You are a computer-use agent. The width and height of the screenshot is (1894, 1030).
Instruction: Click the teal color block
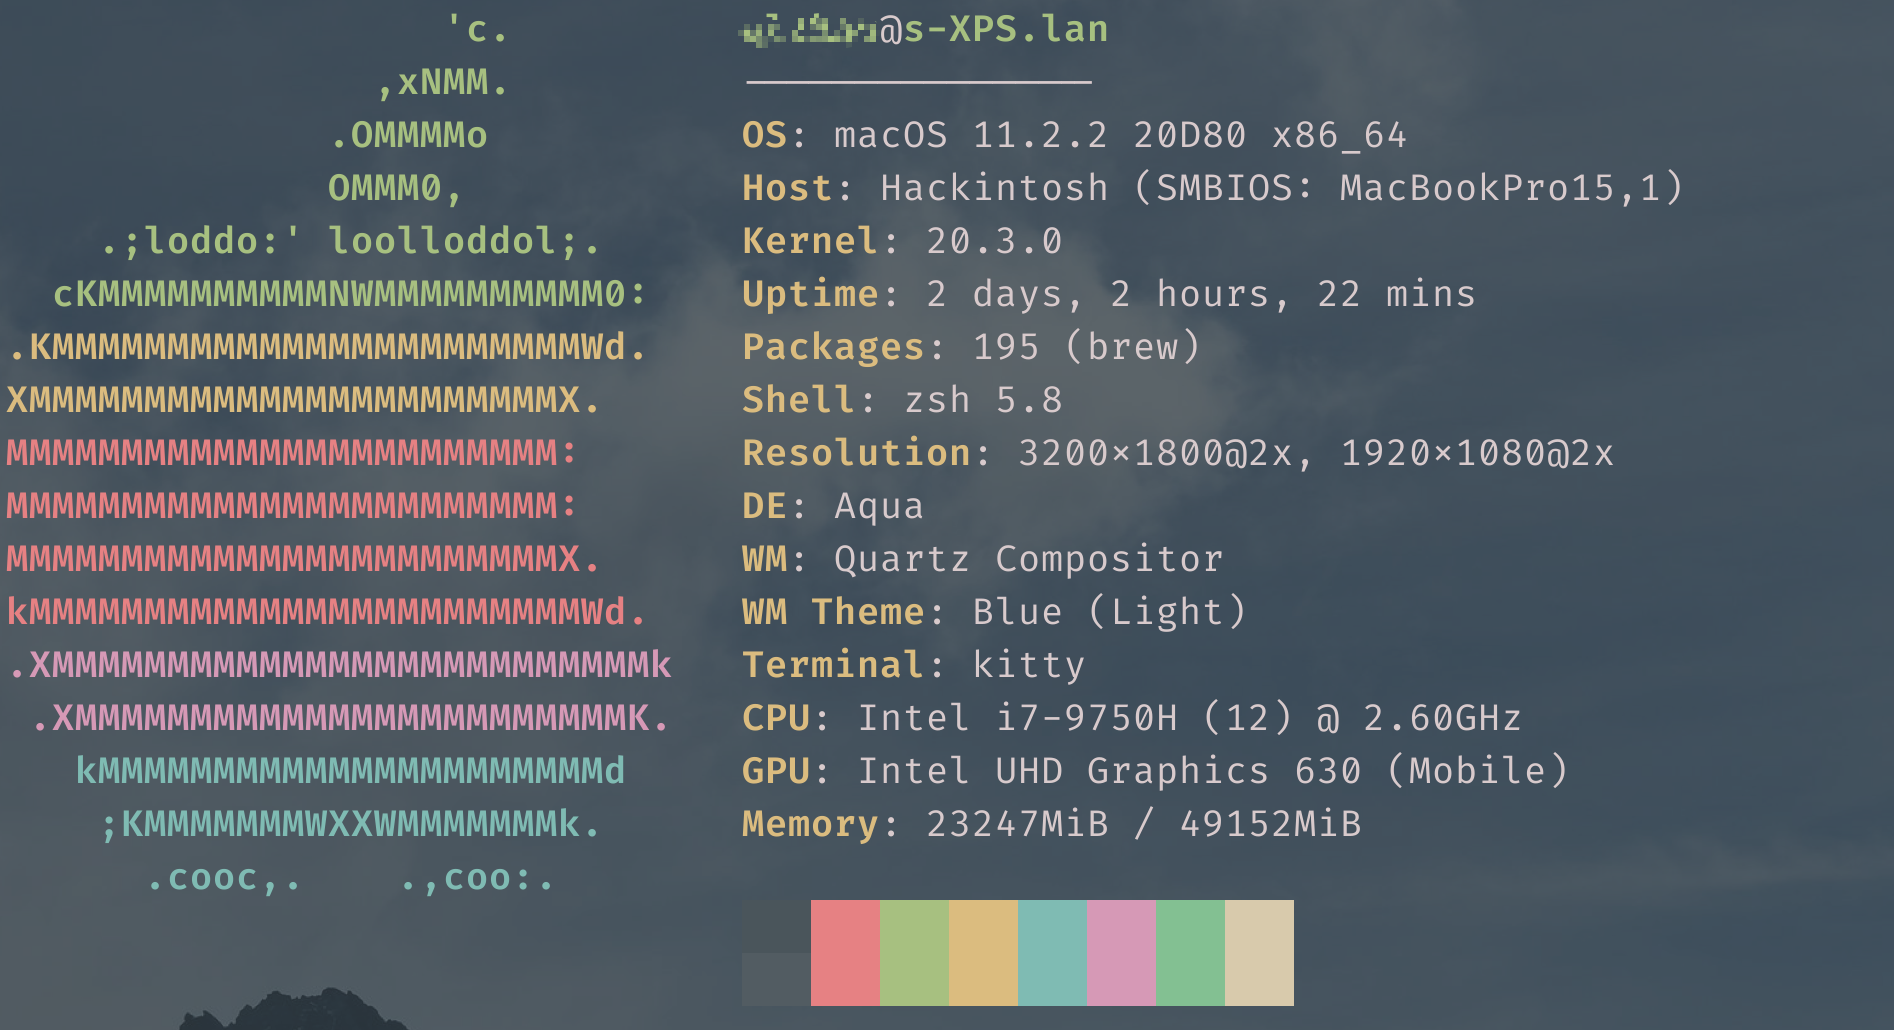[x=1052, y=952]
